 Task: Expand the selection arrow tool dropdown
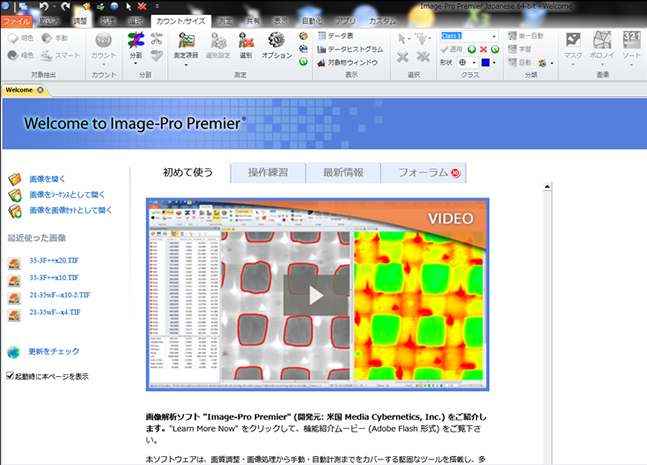click(x=409, y=39)
